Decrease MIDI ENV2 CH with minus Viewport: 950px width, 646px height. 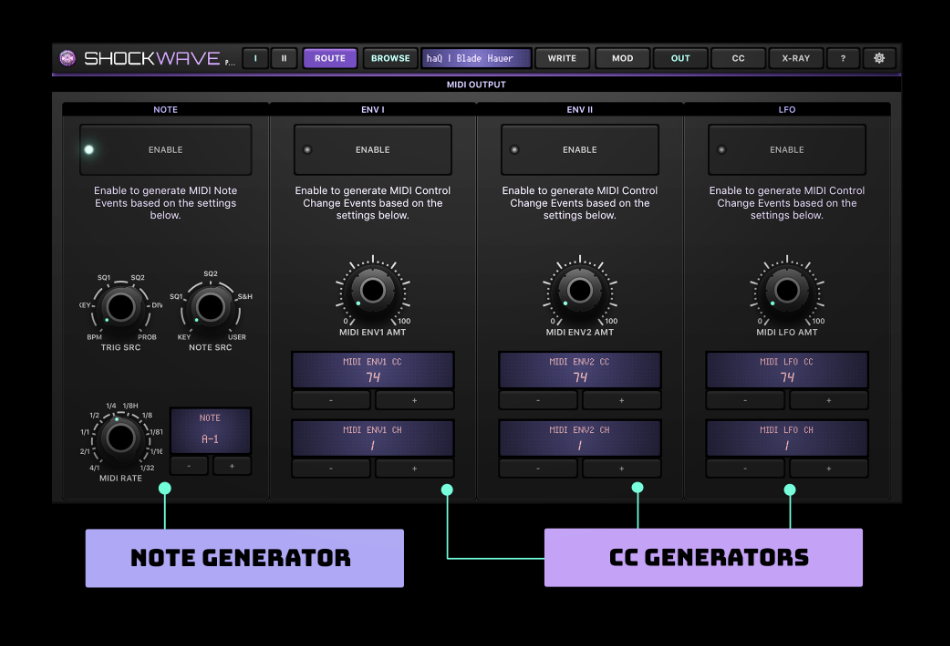point(538,468)
